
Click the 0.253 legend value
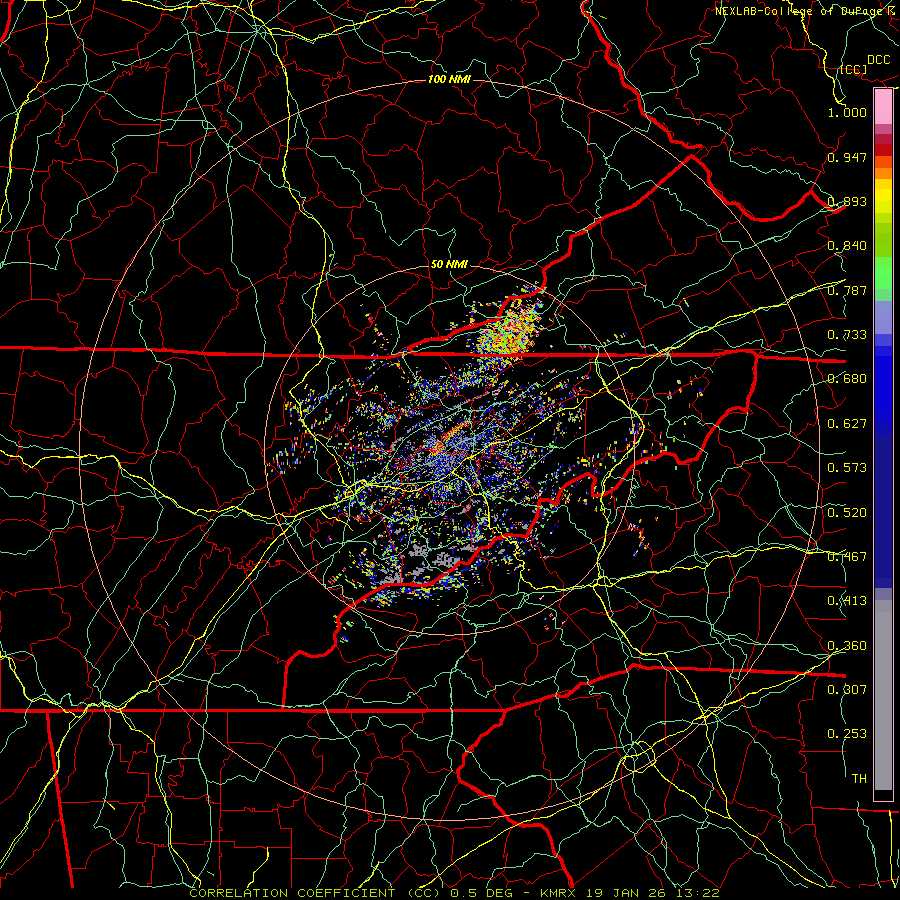coord(847,734)
